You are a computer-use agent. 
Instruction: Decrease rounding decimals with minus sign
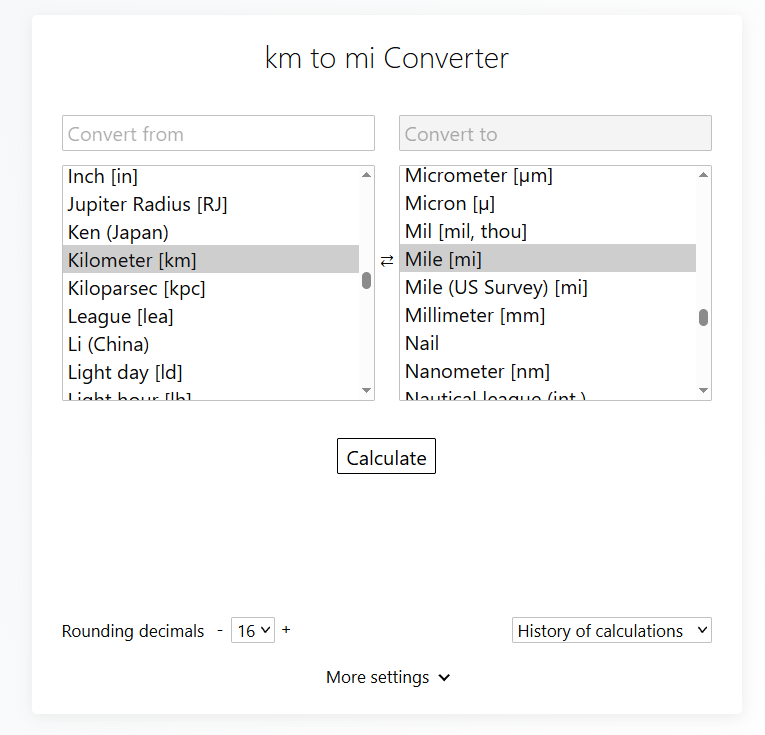(x=220, y=631)
